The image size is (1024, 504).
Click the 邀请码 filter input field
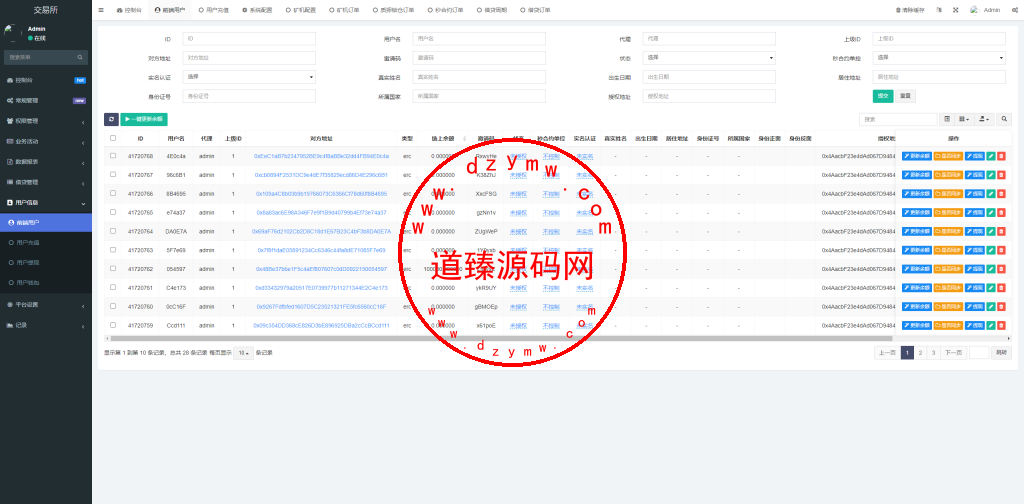[479, 58]
